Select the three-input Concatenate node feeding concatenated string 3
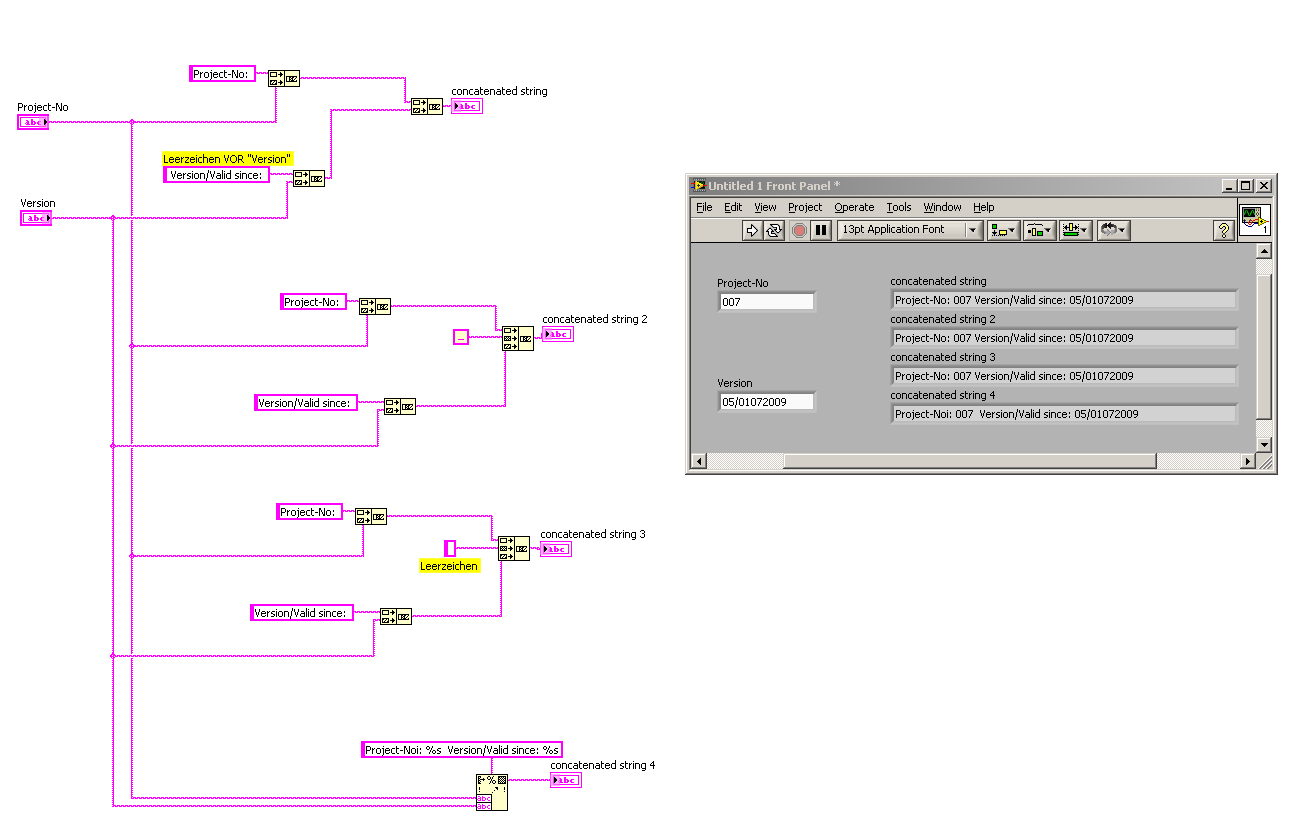 pos(514,549)
